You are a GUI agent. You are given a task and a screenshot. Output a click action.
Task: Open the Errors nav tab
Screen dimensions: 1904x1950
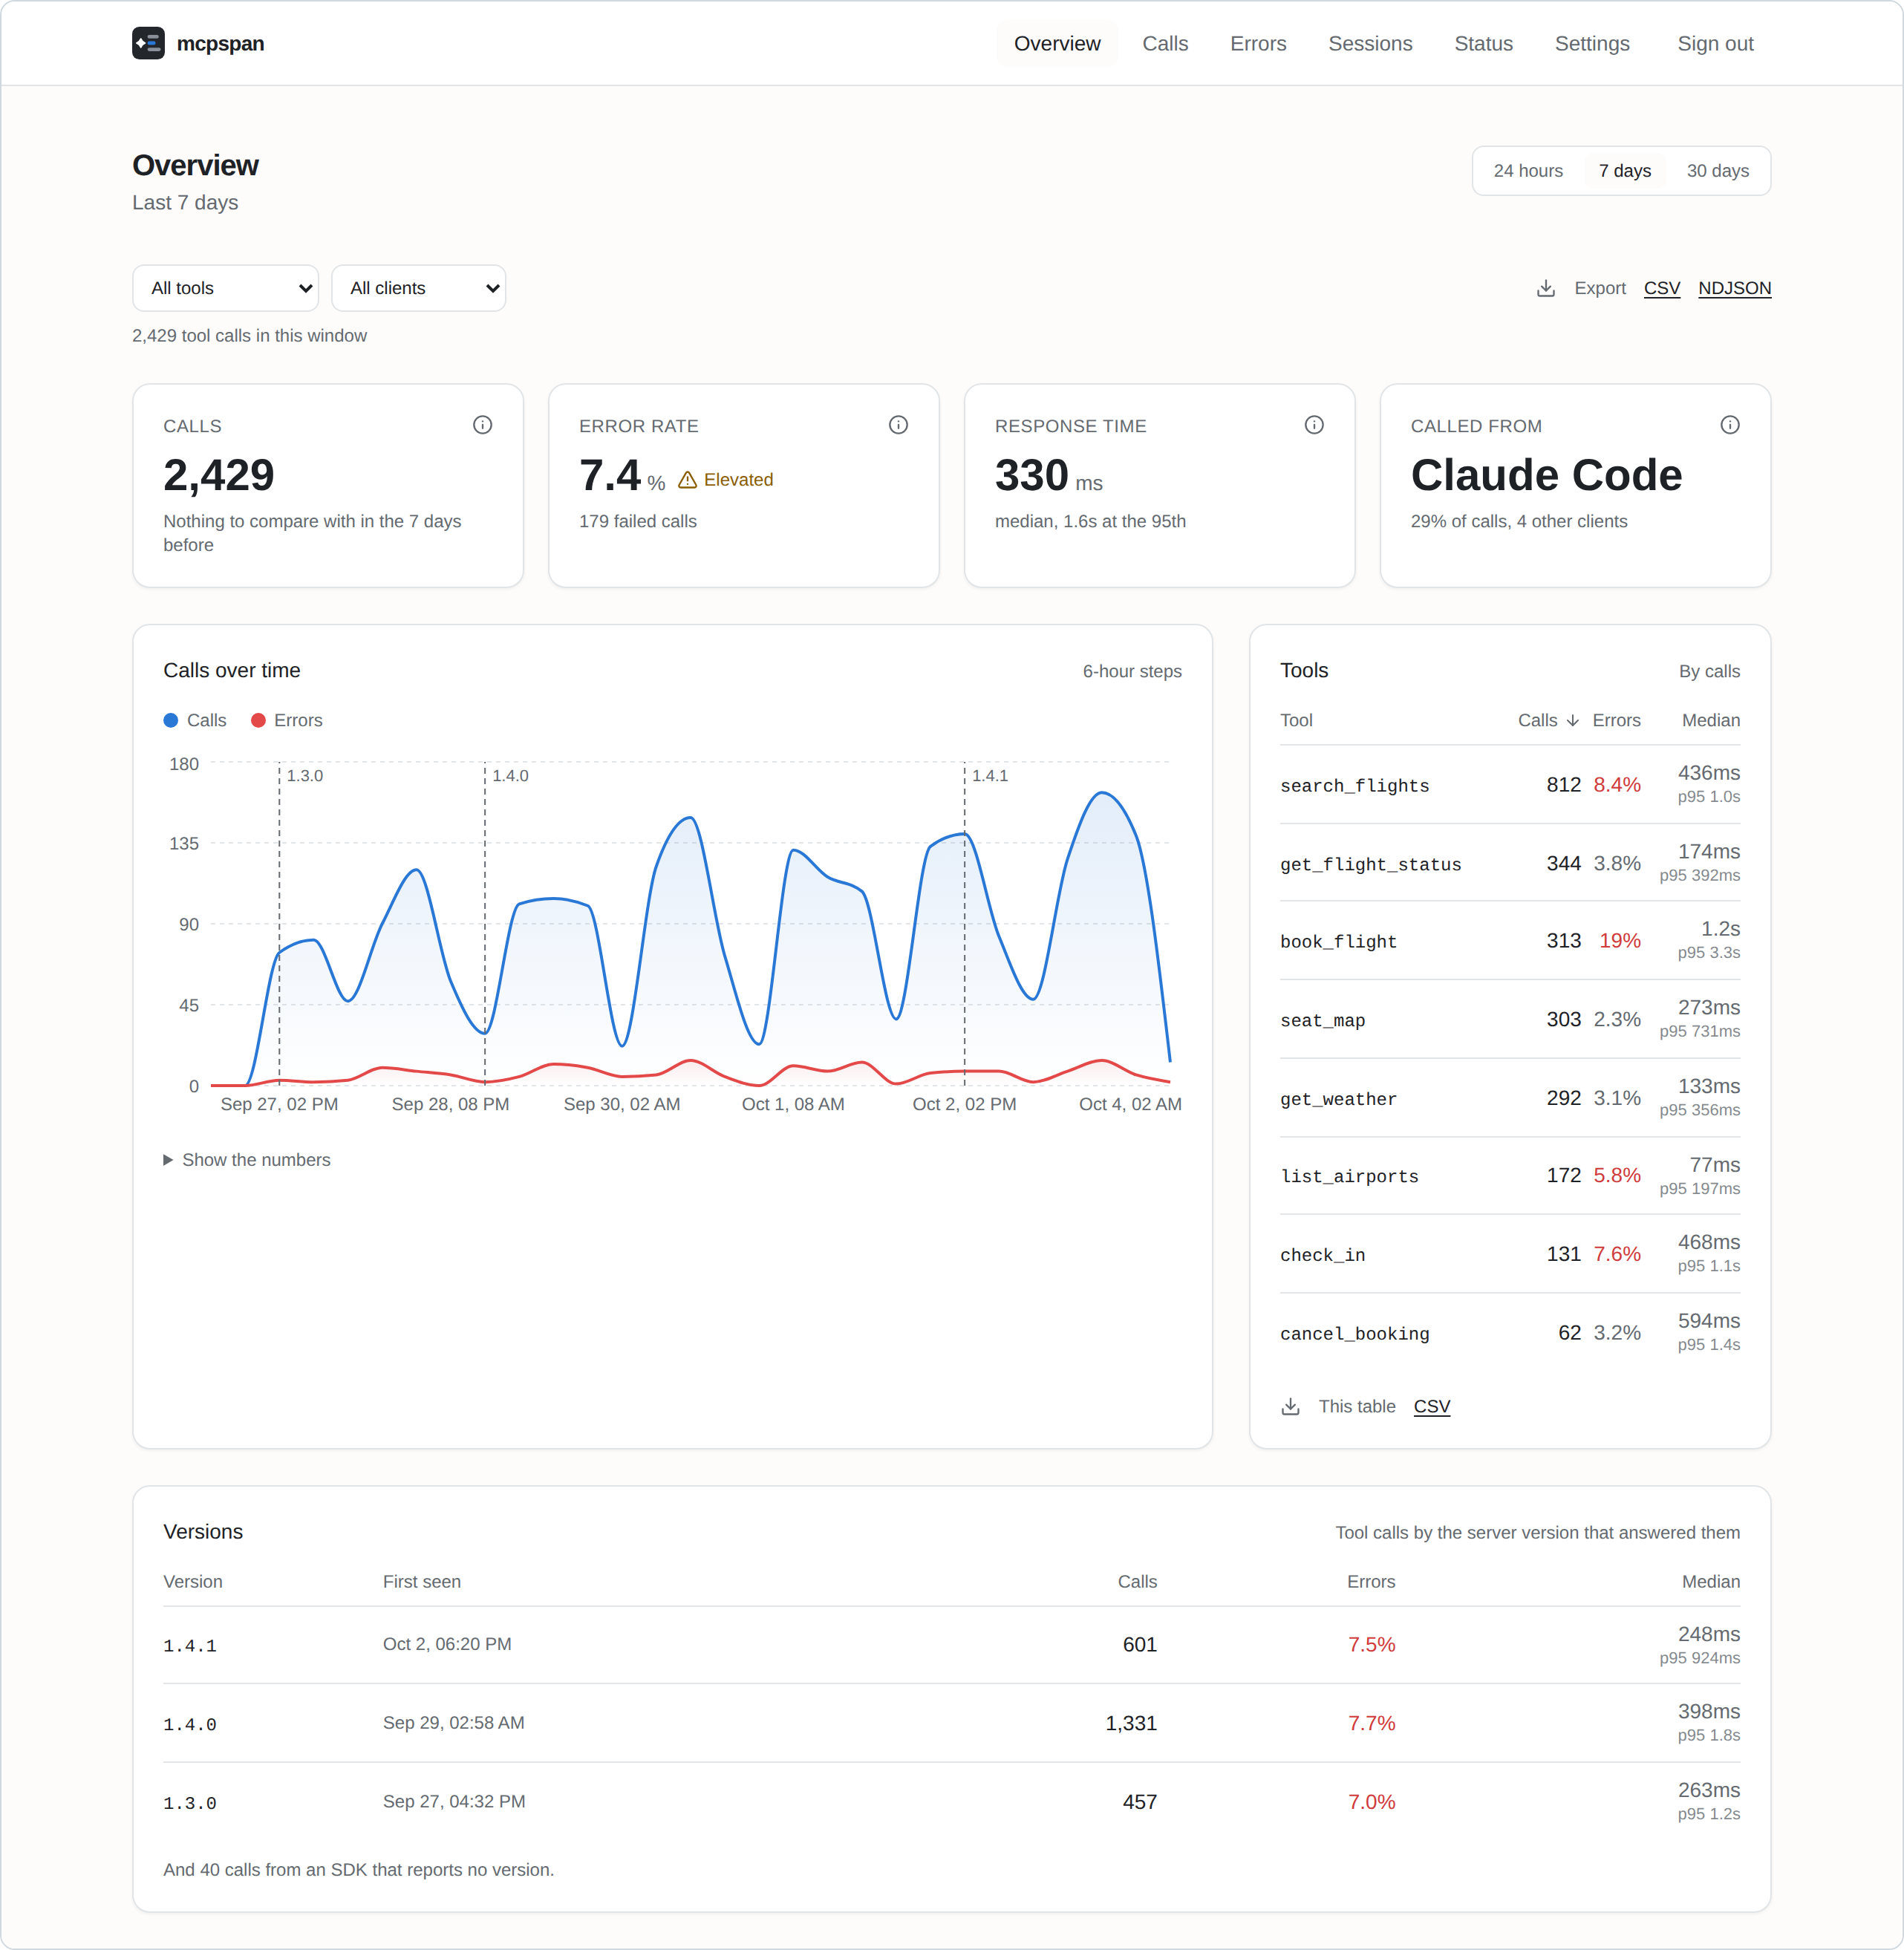pyautogui.click(x=1258, y=43)
